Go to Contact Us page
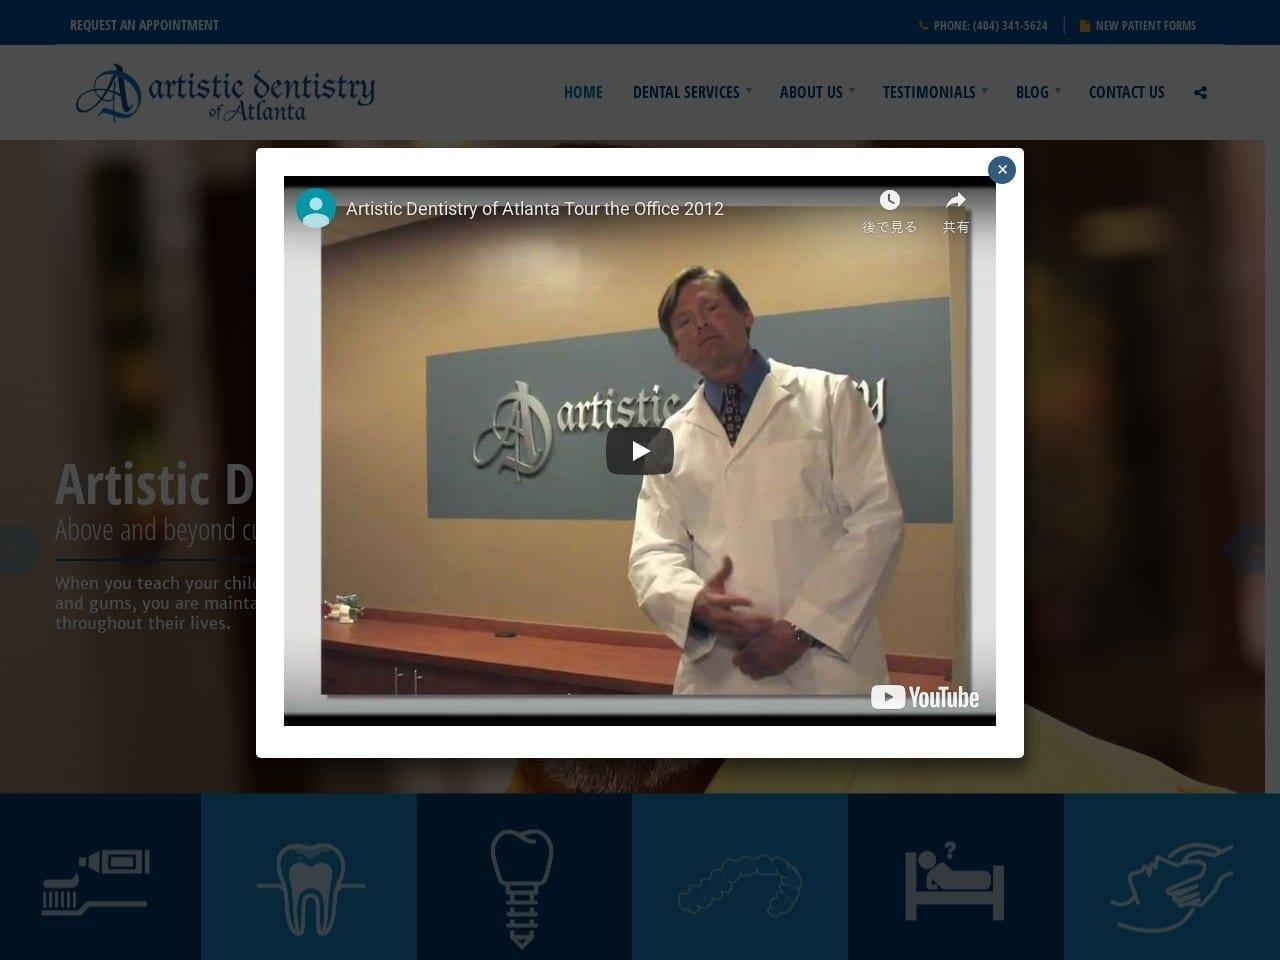The width and height of the screenshot is (1280, 960). [x=1127, y=92]
